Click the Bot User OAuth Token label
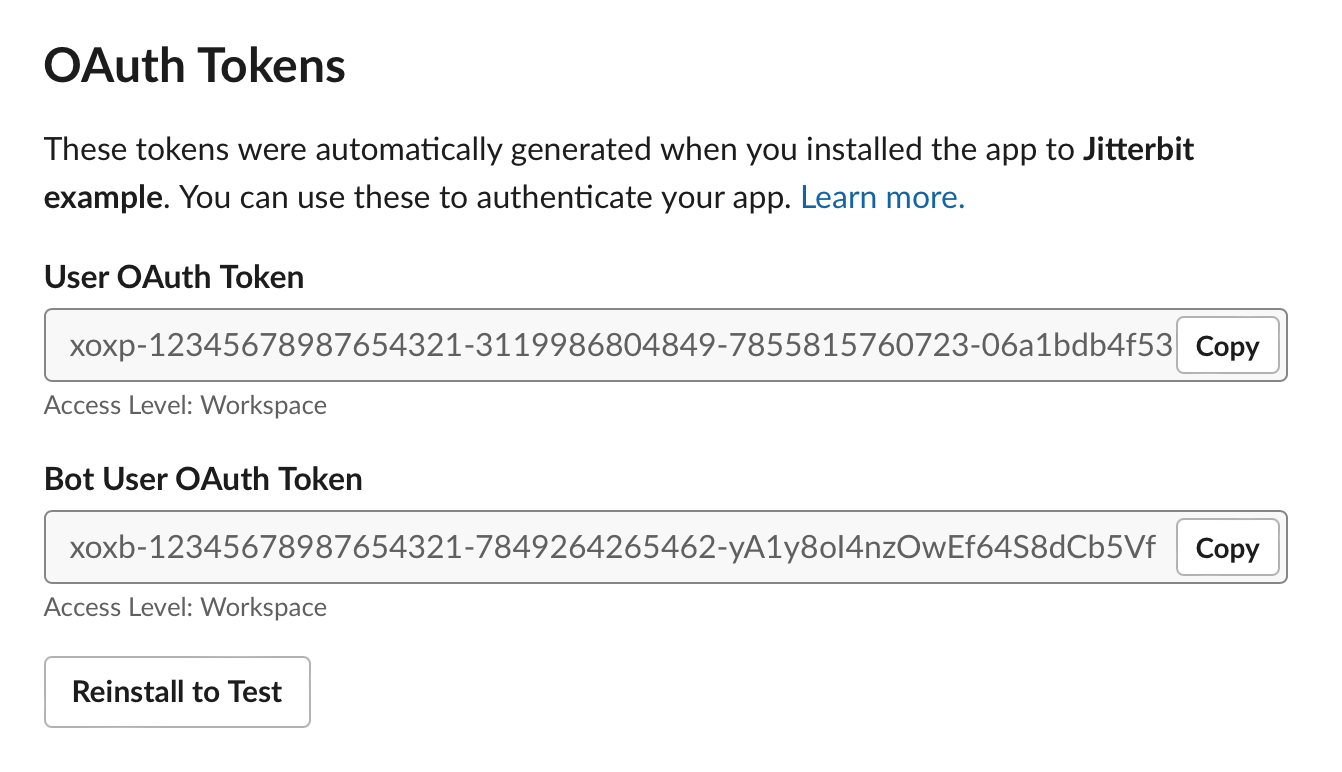 (x=202, y=478)
